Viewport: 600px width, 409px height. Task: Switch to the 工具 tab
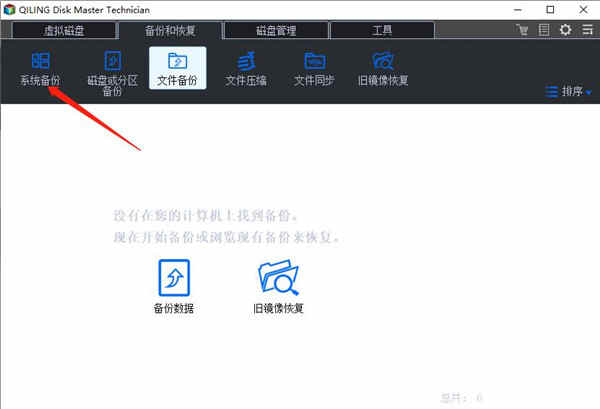pyautogui.click(x=382, y=30)
